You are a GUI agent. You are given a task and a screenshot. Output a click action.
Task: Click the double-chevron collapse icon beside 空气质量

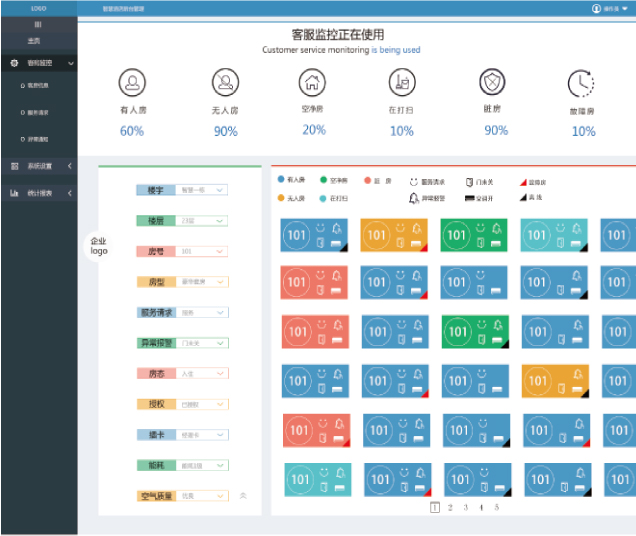tap(243, 496)
